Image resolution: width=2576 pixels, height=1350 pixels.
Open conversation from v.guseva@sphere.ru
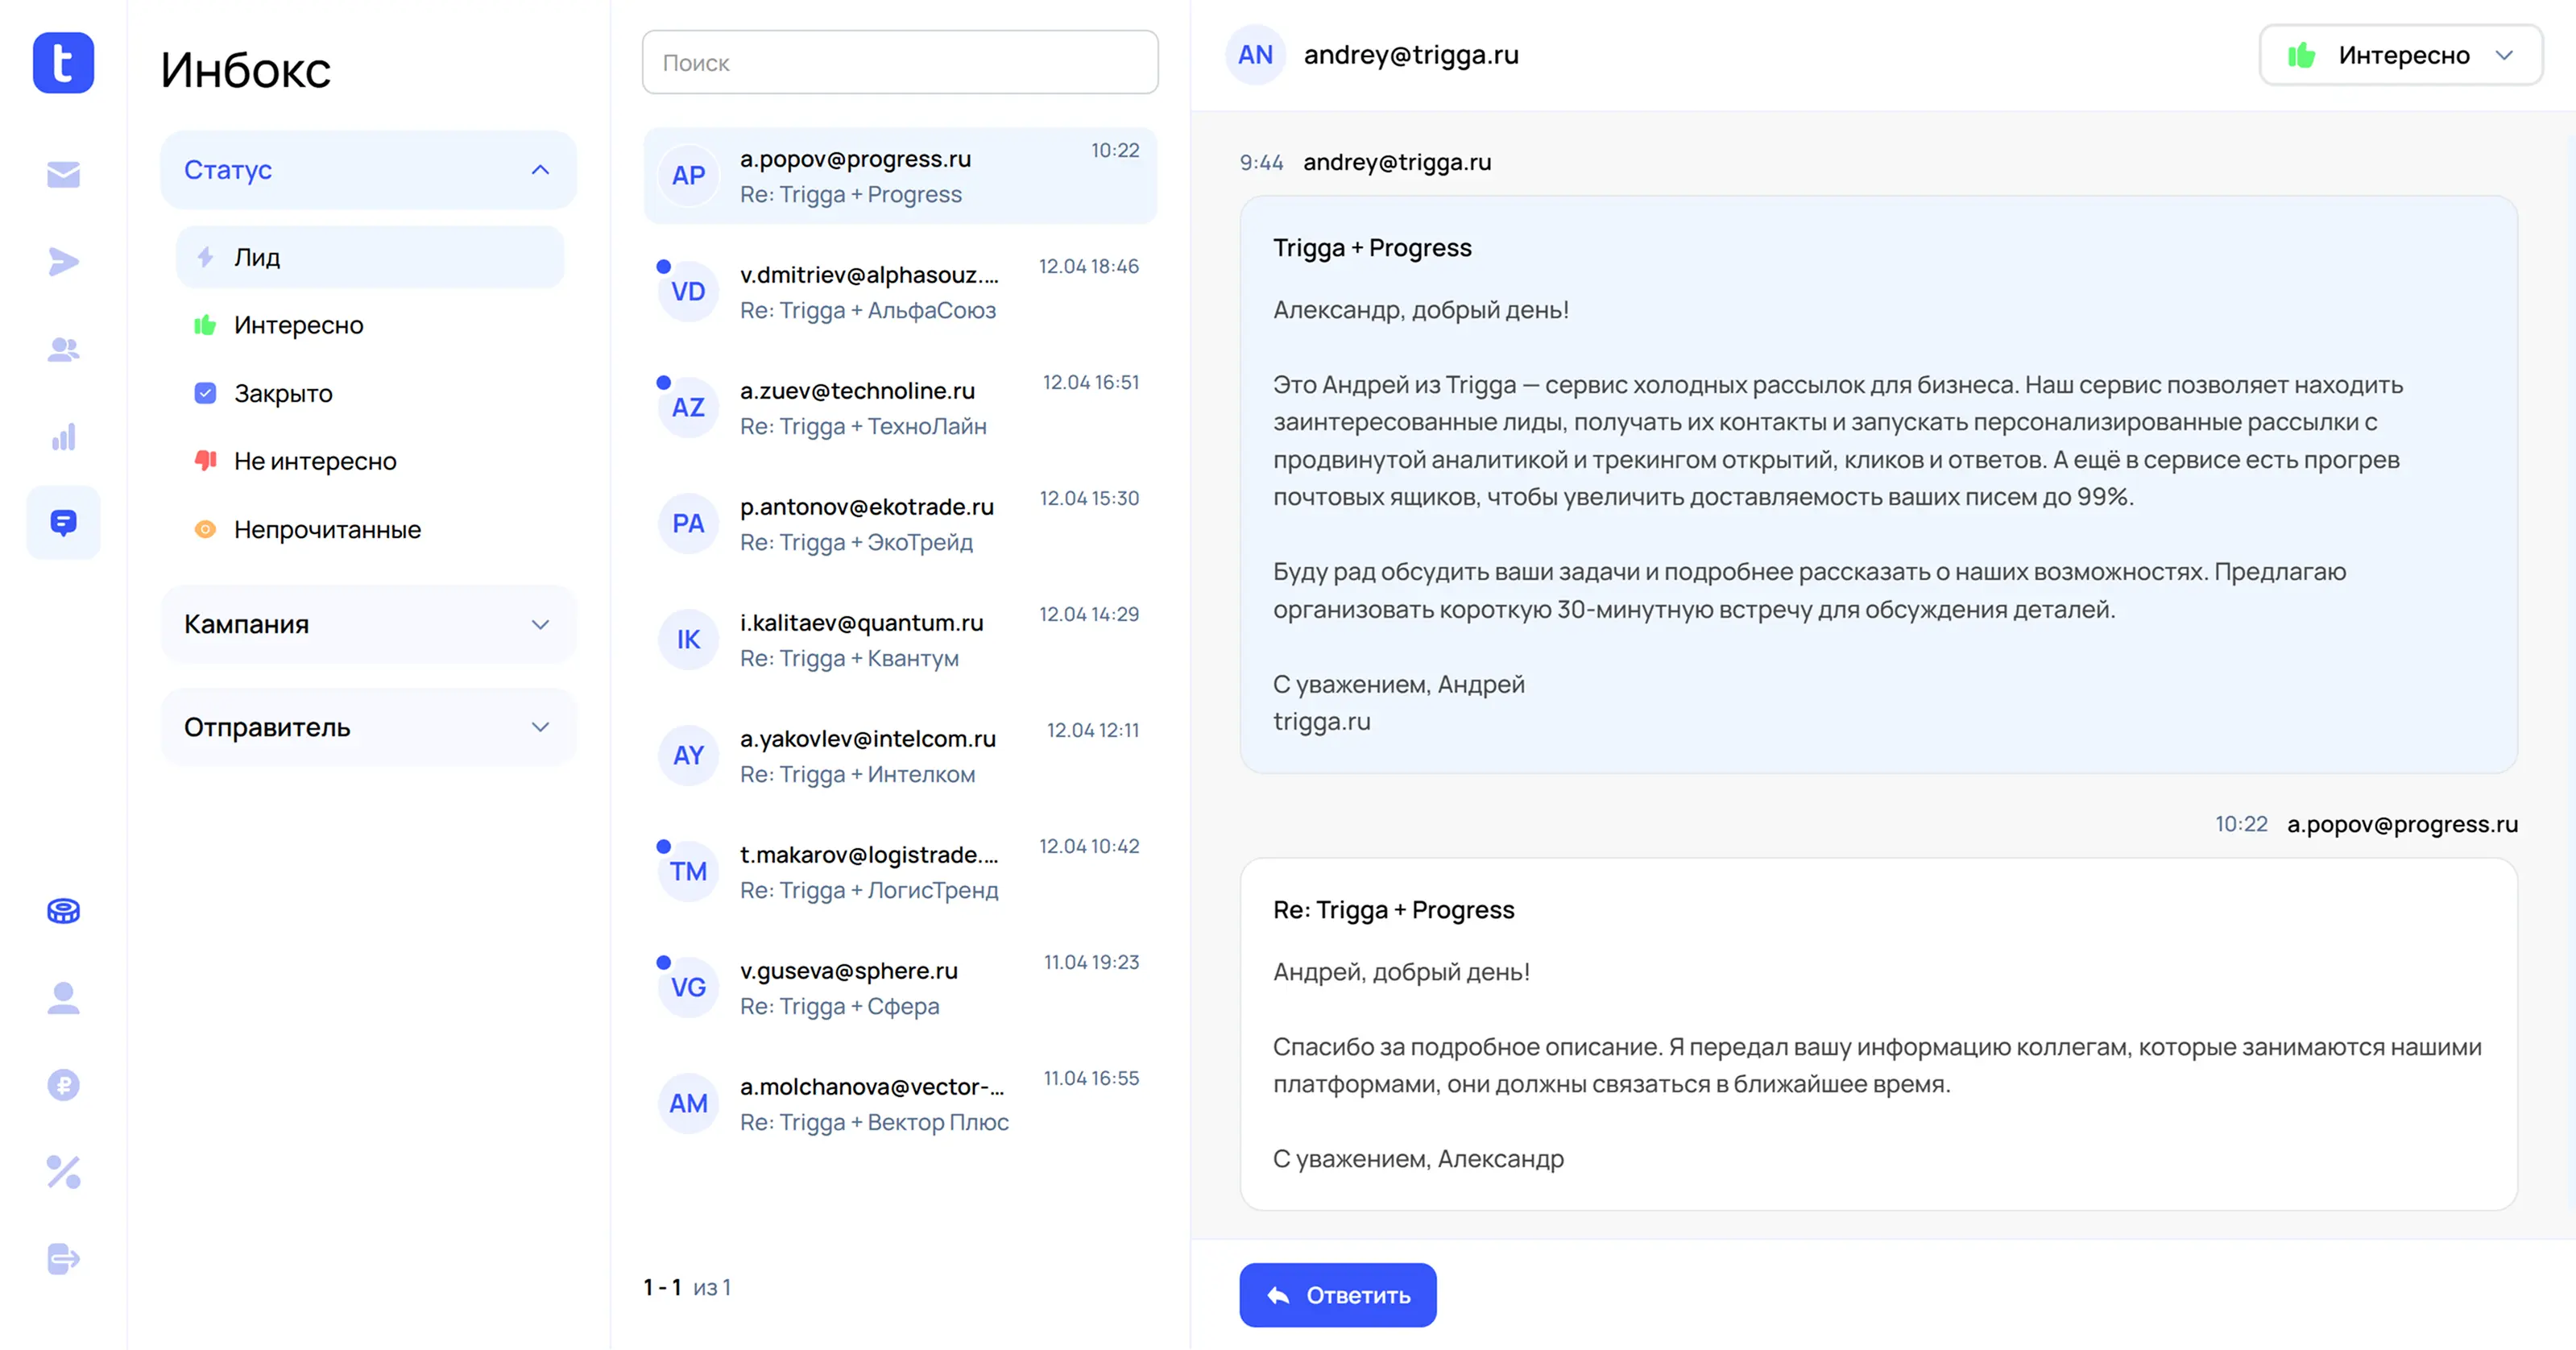tap(900, 988)
